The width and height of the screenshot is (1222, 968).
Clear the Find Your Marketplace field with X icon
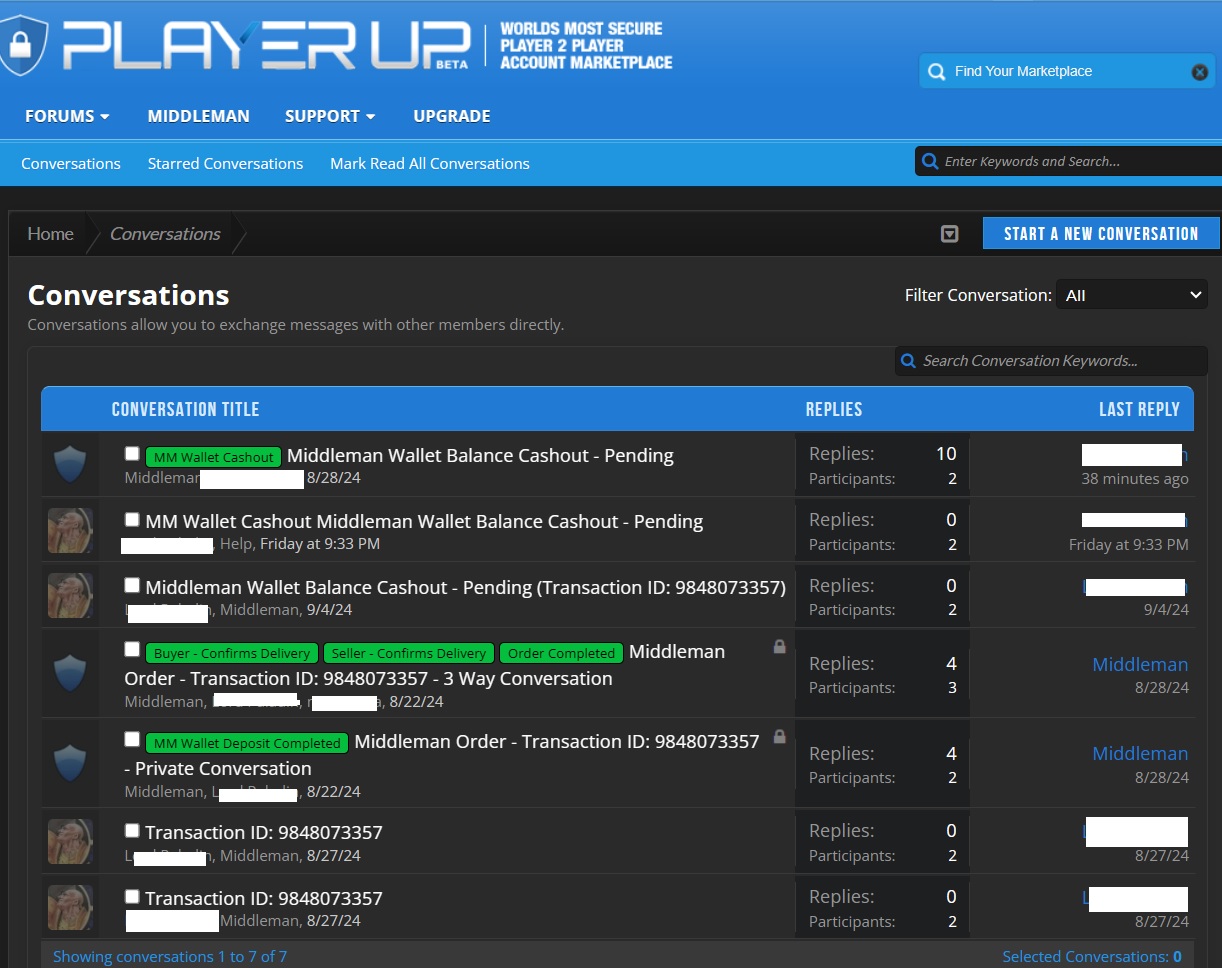[x=1199, y=72]
